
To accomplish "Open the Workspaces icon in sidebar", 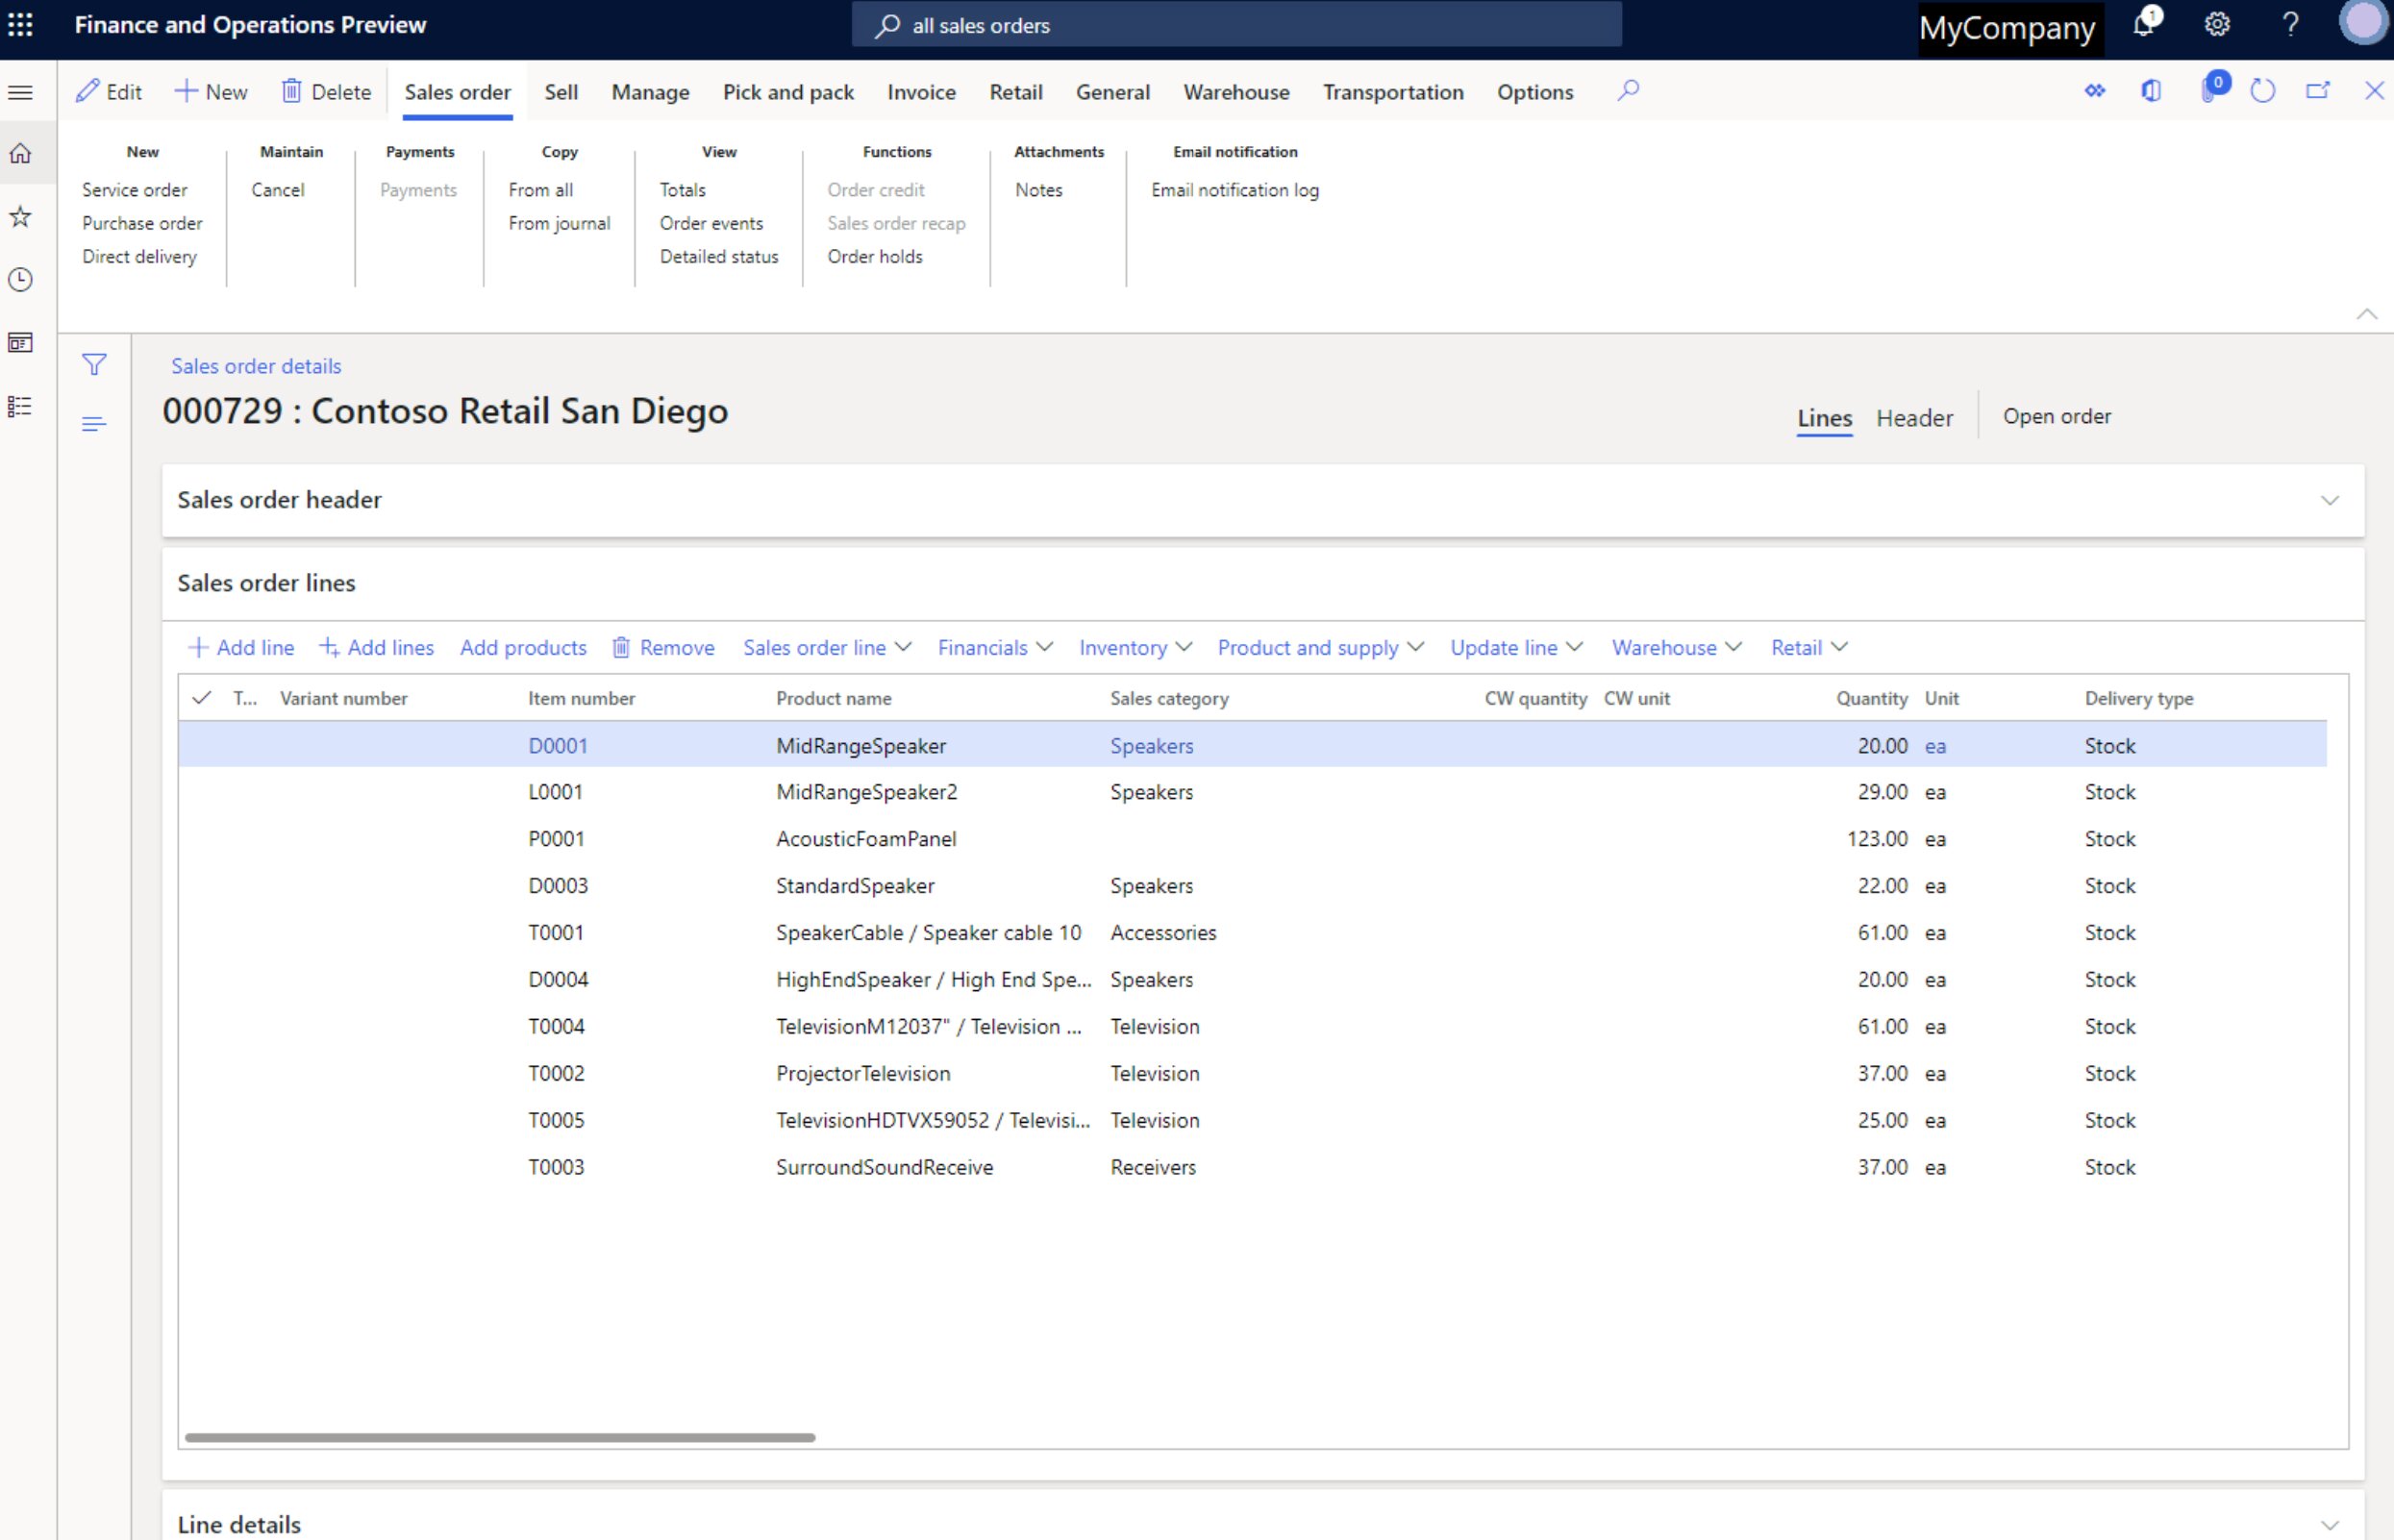I will (x=21, y=343).
